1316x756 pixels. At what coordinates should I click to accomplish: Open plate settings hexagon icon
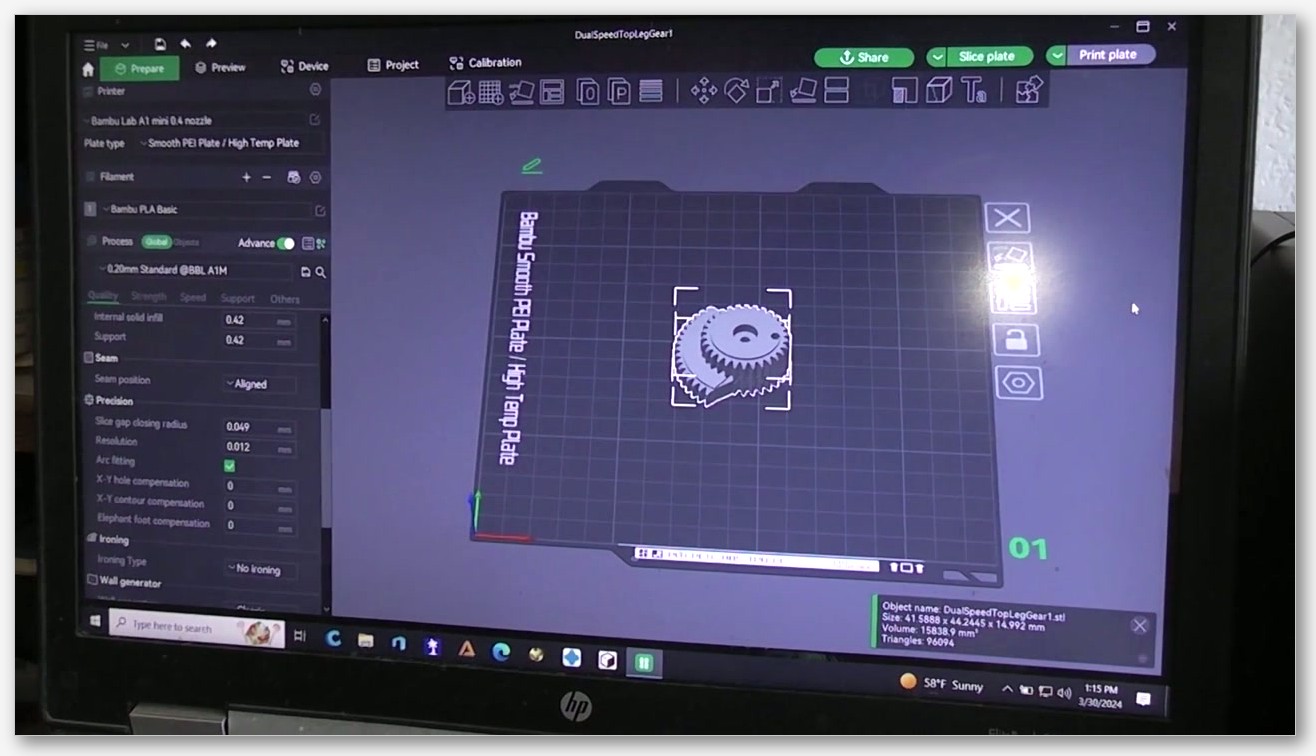point(1019,383)
